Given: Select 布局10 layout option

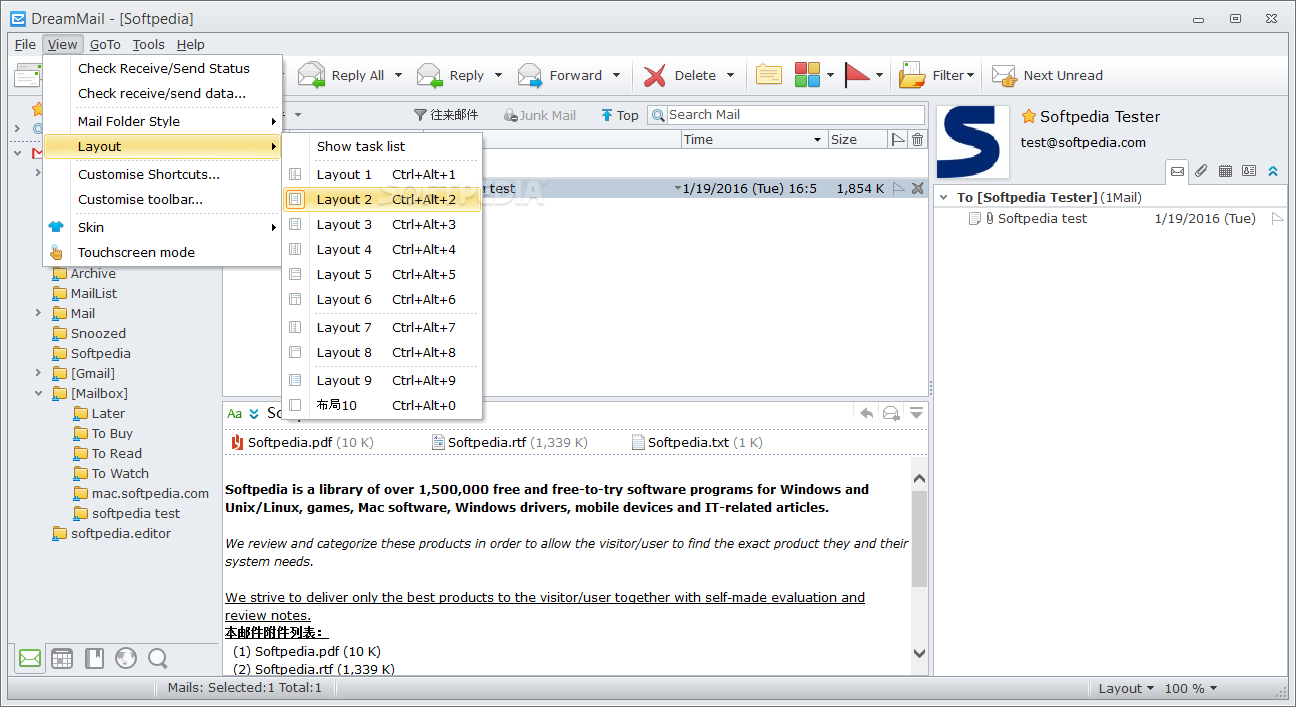Looking at the screenshot, I should (382, 405).
